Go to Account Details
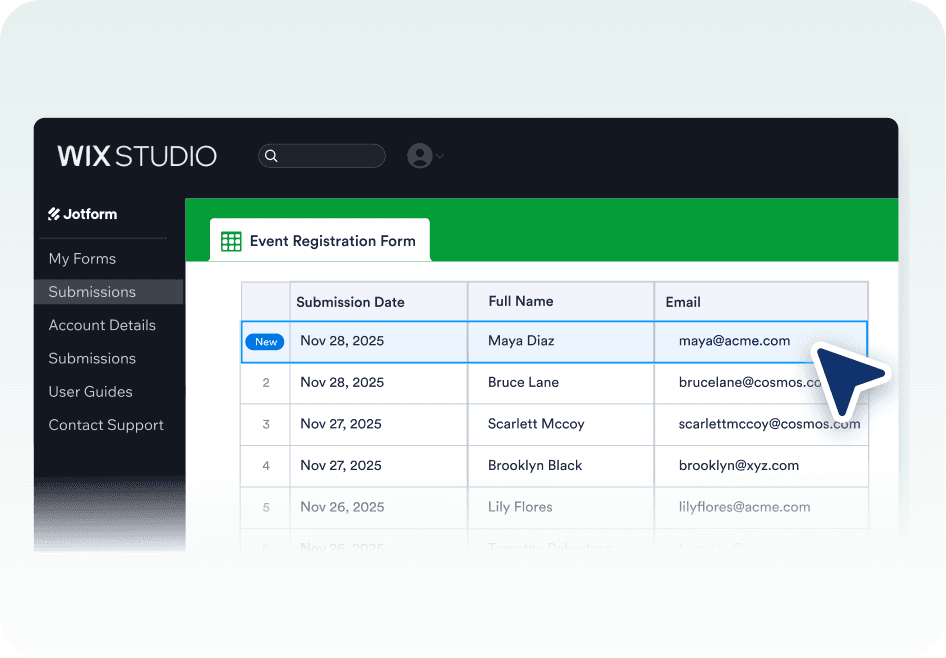Screen dimensions: 946x658 pyautogui.click(x=102, y=325)
